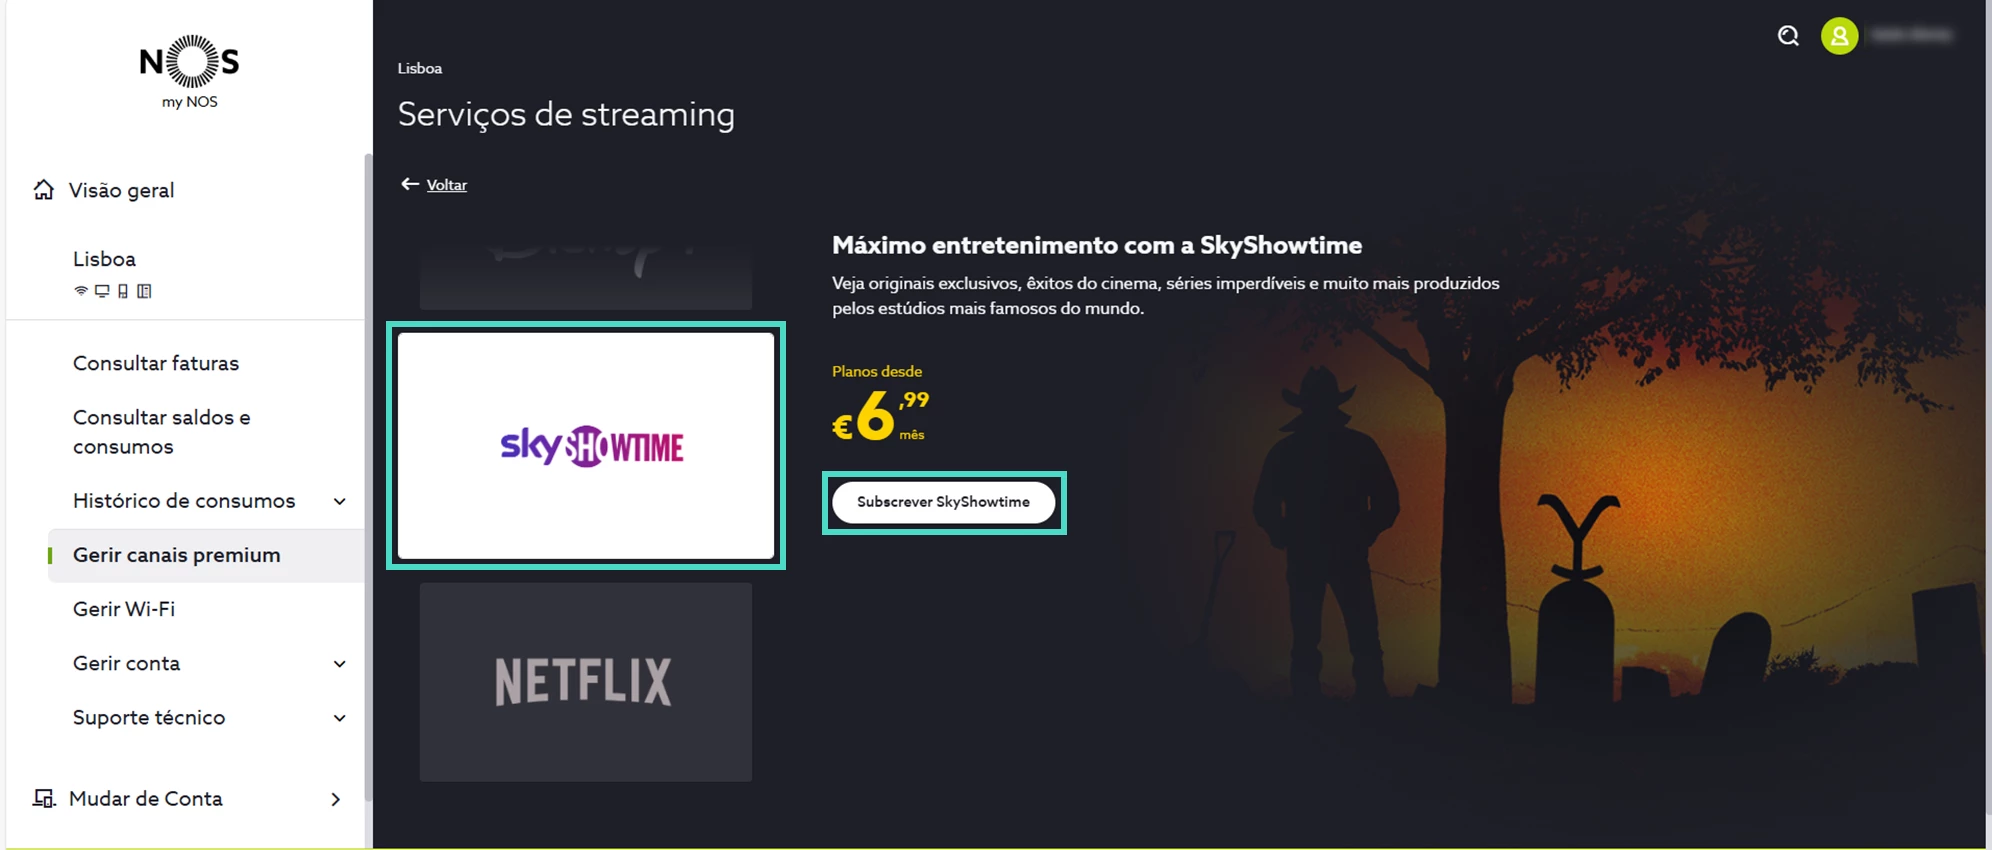Follow the Voltar link
Screen dimensions: 1992x850
[x=447, y=185]
